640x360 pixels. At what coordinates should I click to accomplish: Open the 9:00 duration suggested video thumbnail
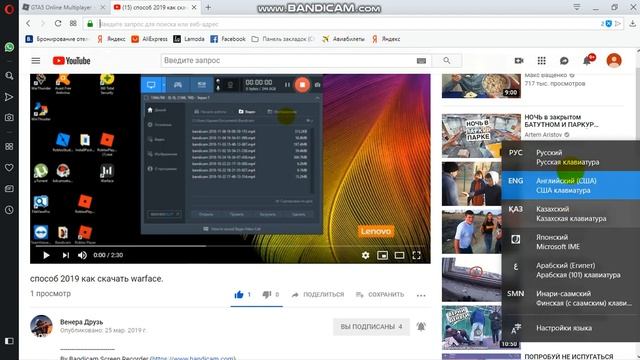tap(481, 86)
